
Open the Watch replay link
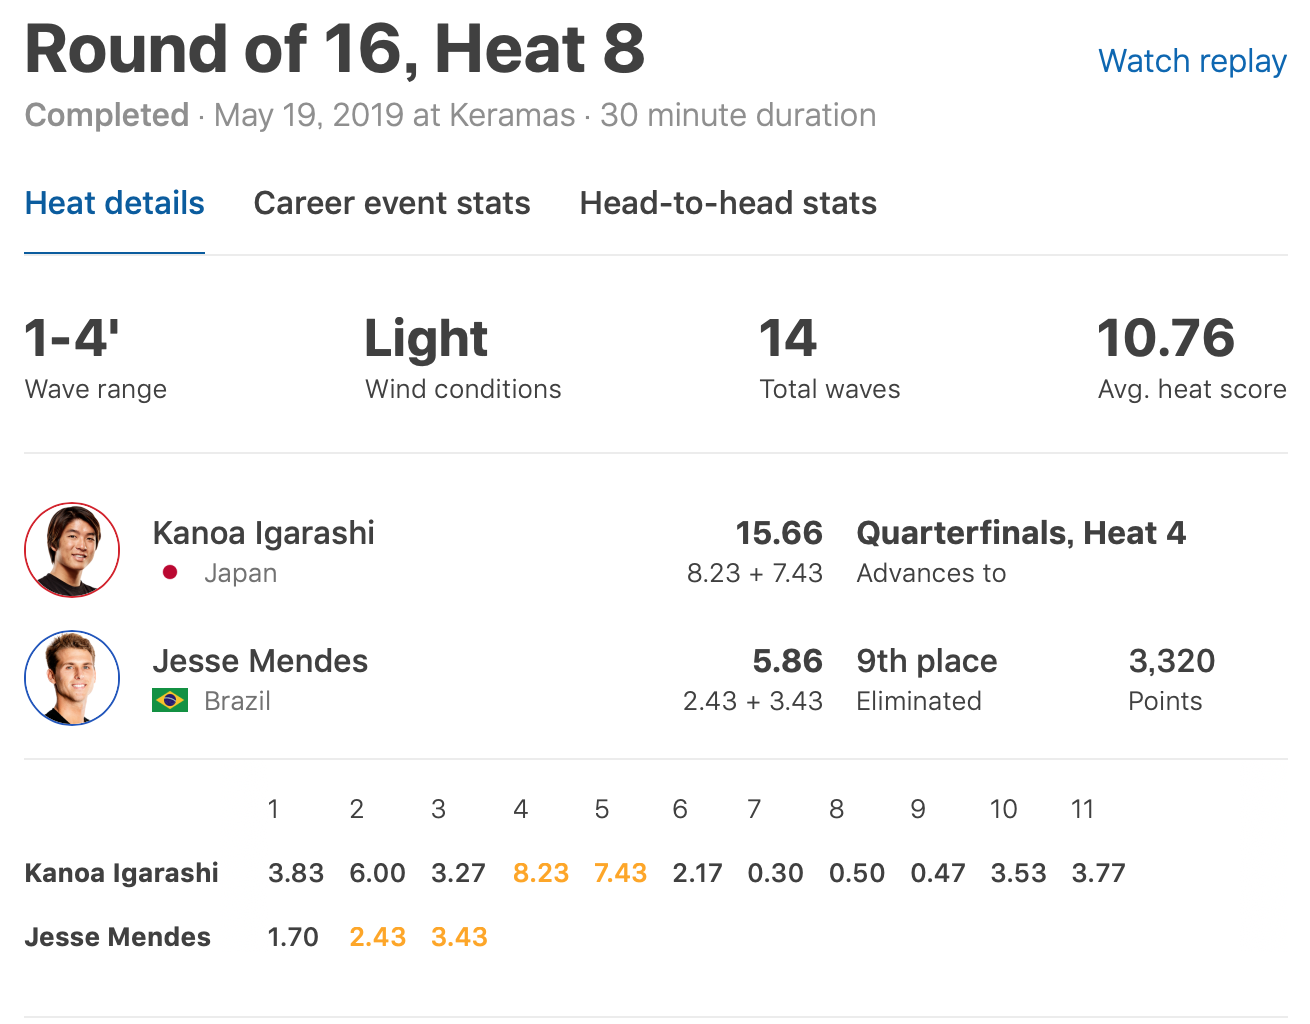(x=1192, y=61)
